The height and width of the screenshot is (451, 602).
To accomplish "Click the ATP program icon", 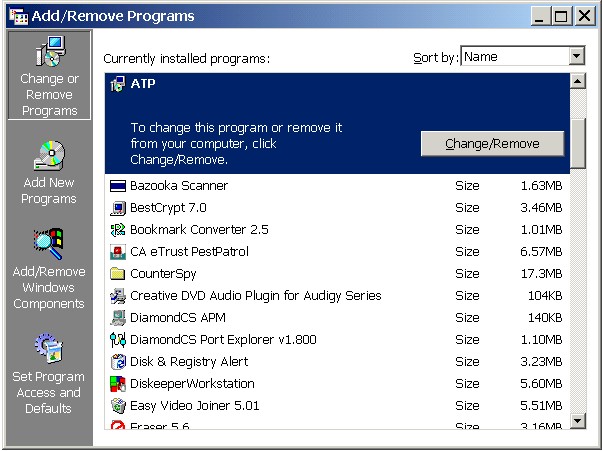I will tap(117, 84).
